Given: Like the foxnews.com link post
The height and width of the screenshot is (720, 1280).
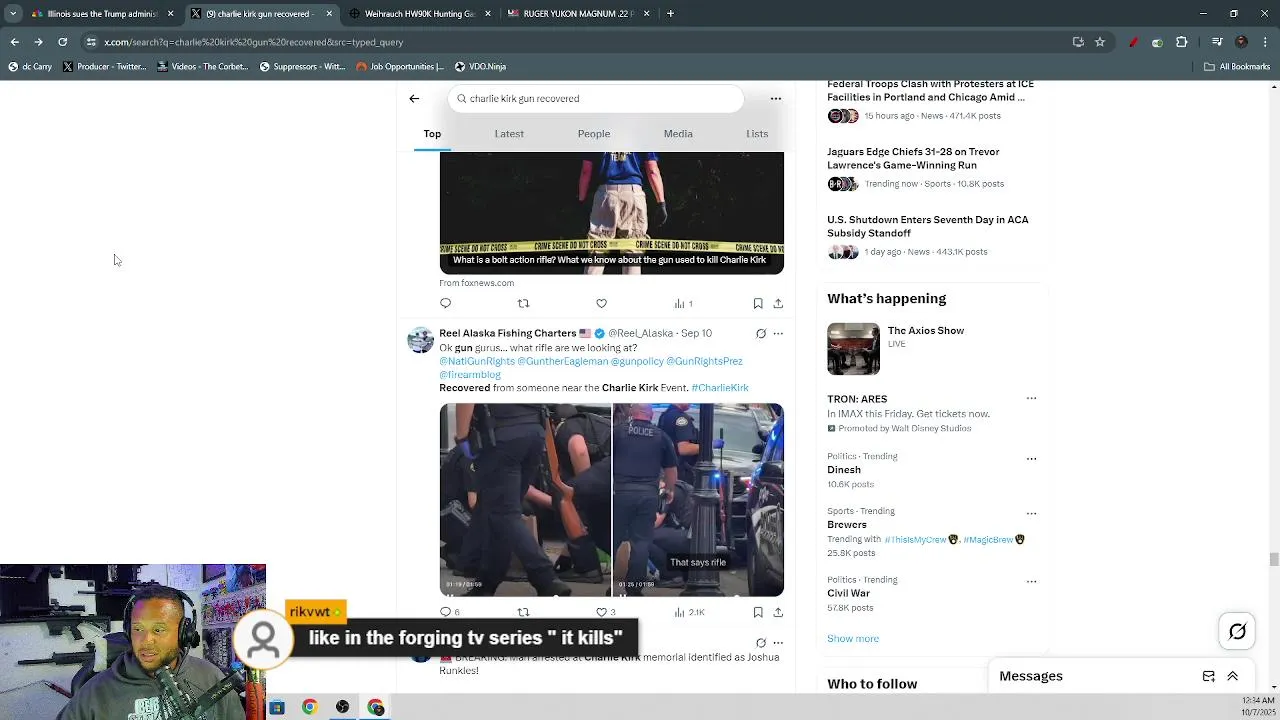Looking at the screenshot, I should click(x=601, y=303).
